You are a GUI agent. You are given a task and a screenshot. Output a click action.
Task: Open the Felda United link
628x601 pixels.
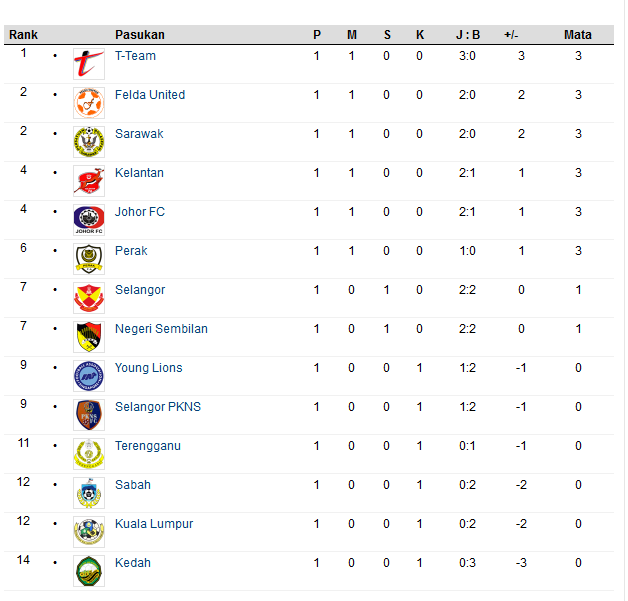(x=150, y=95)
